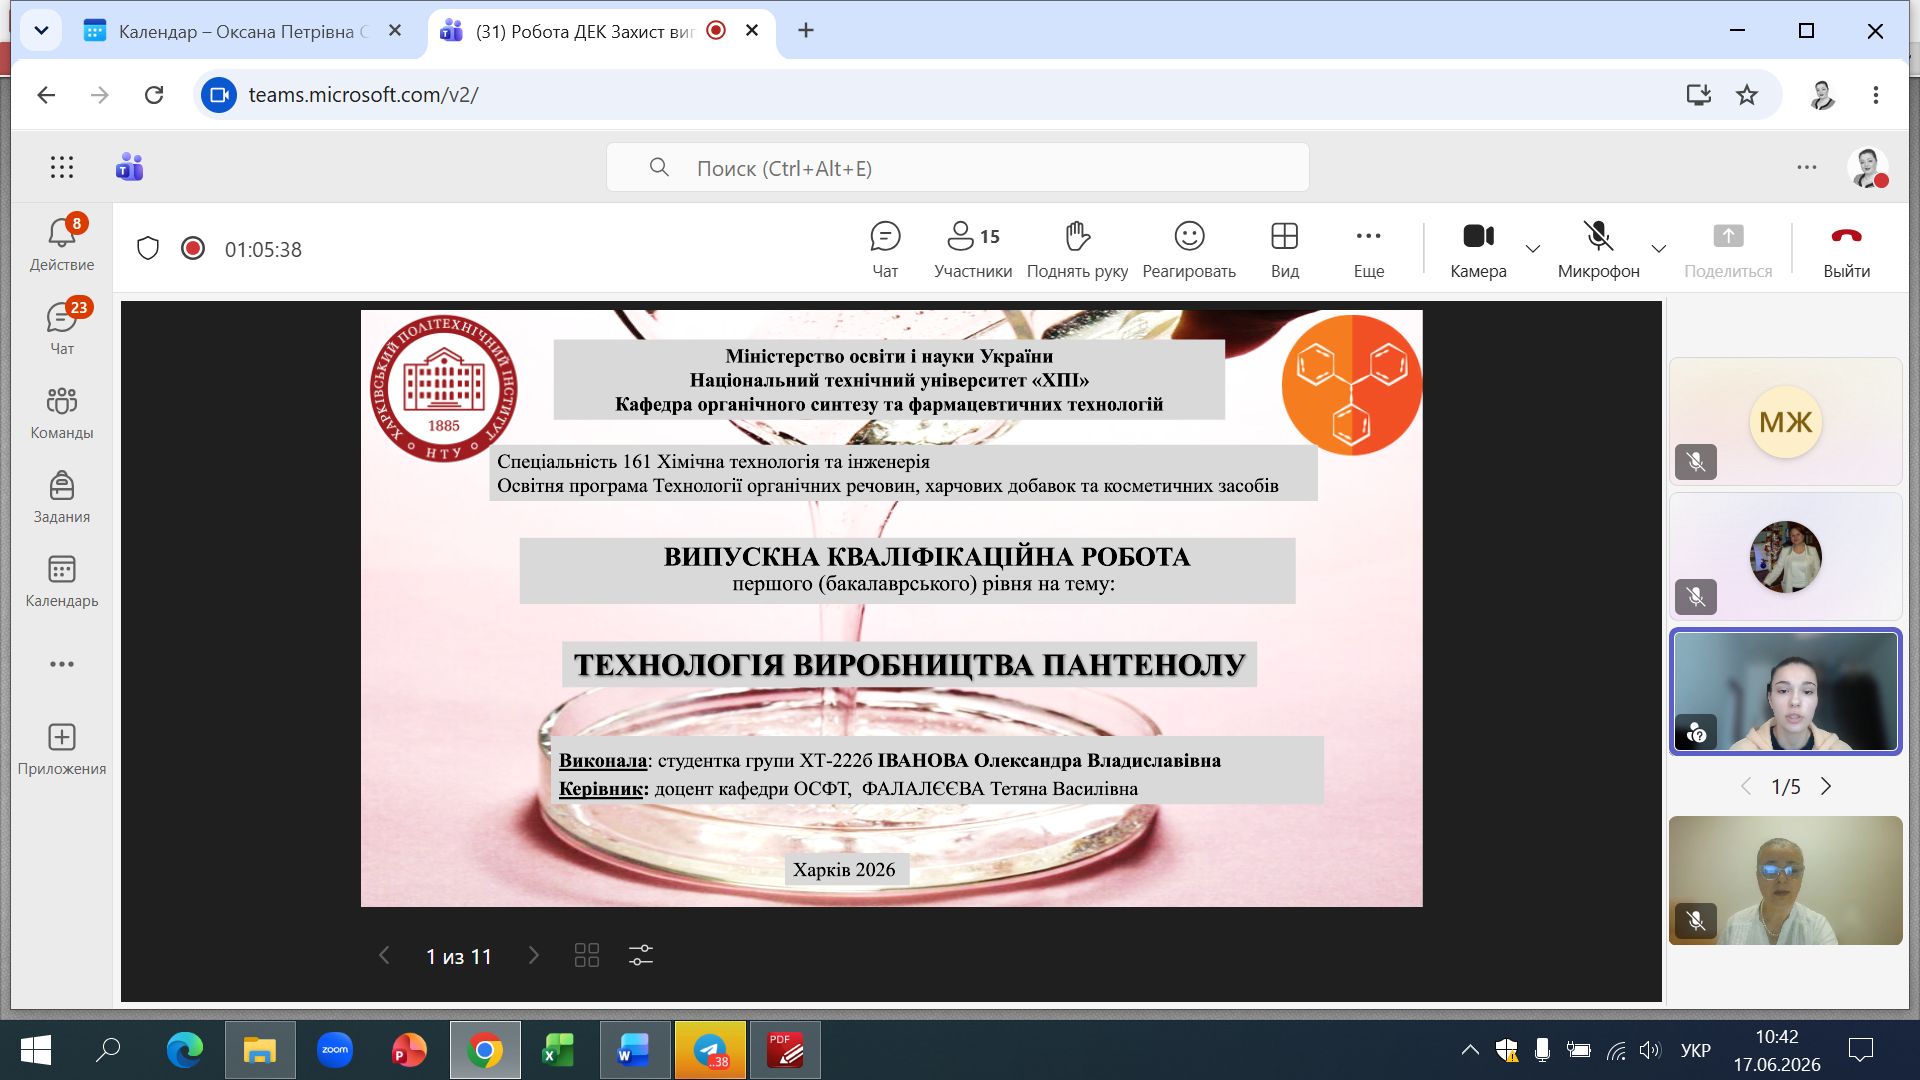Open a new browser tab
The width and height of the screenshot is (1920, 1080).
point(806,31)
